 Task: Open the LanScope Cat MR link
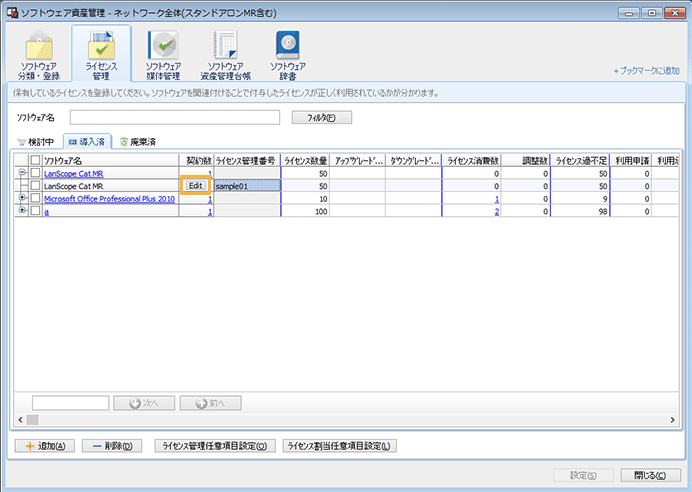click(73, 173)
